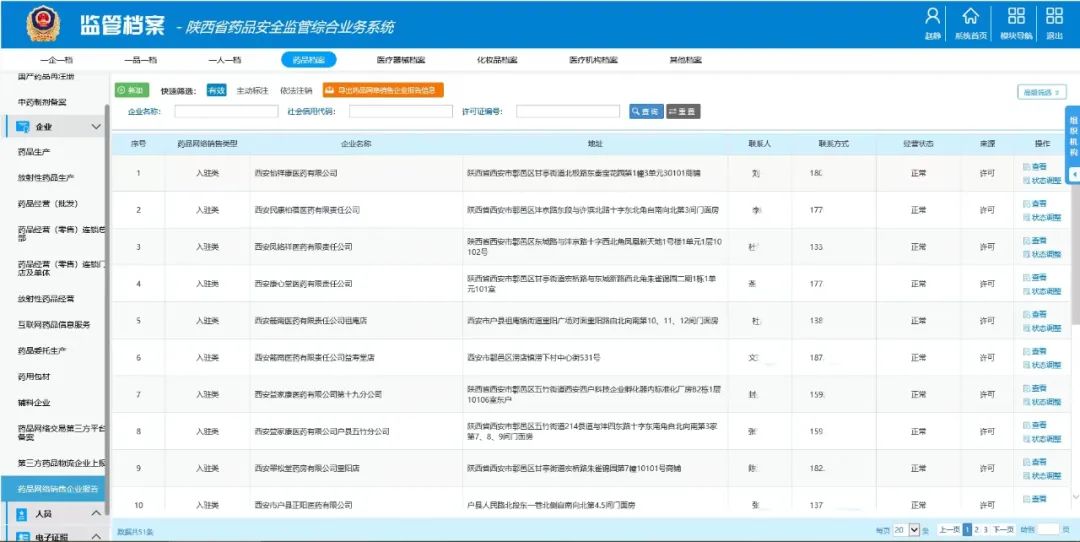The image size is (1080, 542).
Task: Select the 有效 quick filter
Action: coord(216,90)
